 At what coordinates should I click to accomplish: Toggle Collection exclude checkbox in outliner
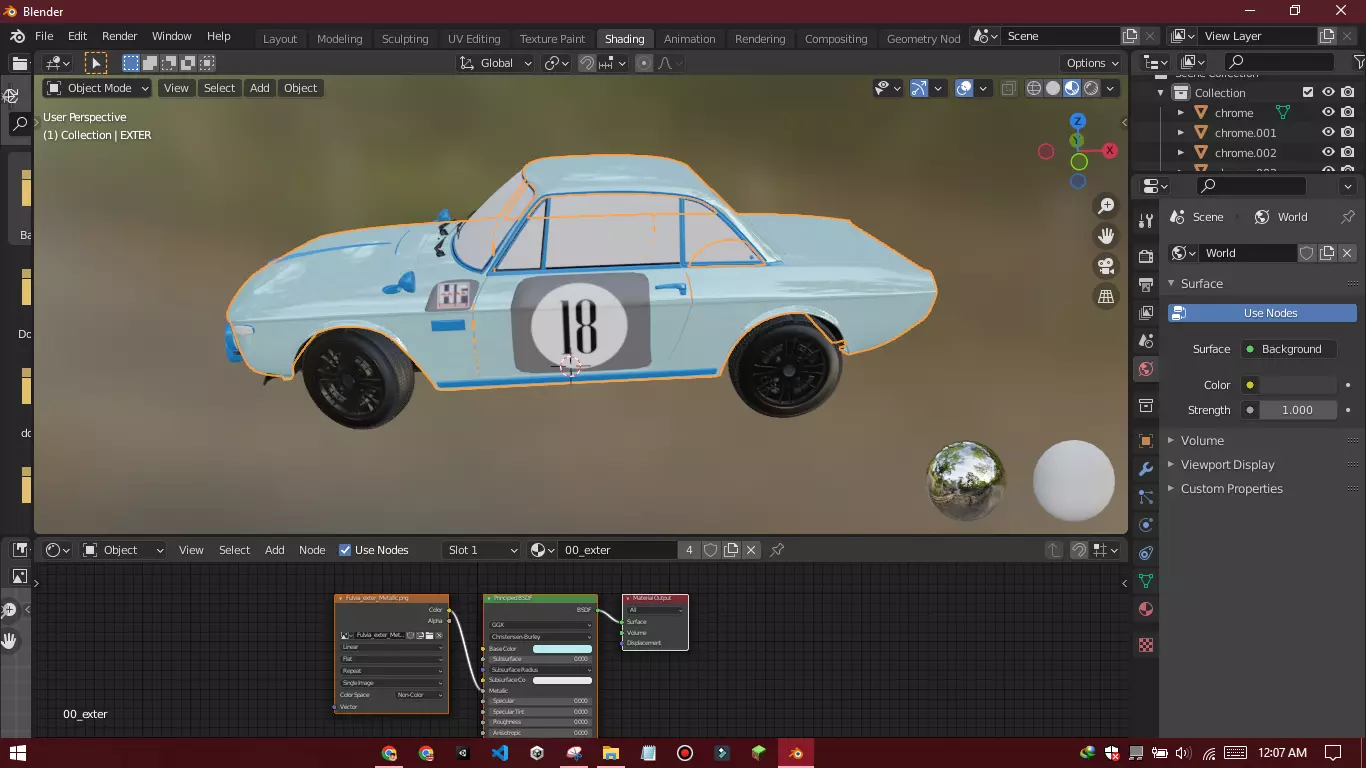(1308, 93)
